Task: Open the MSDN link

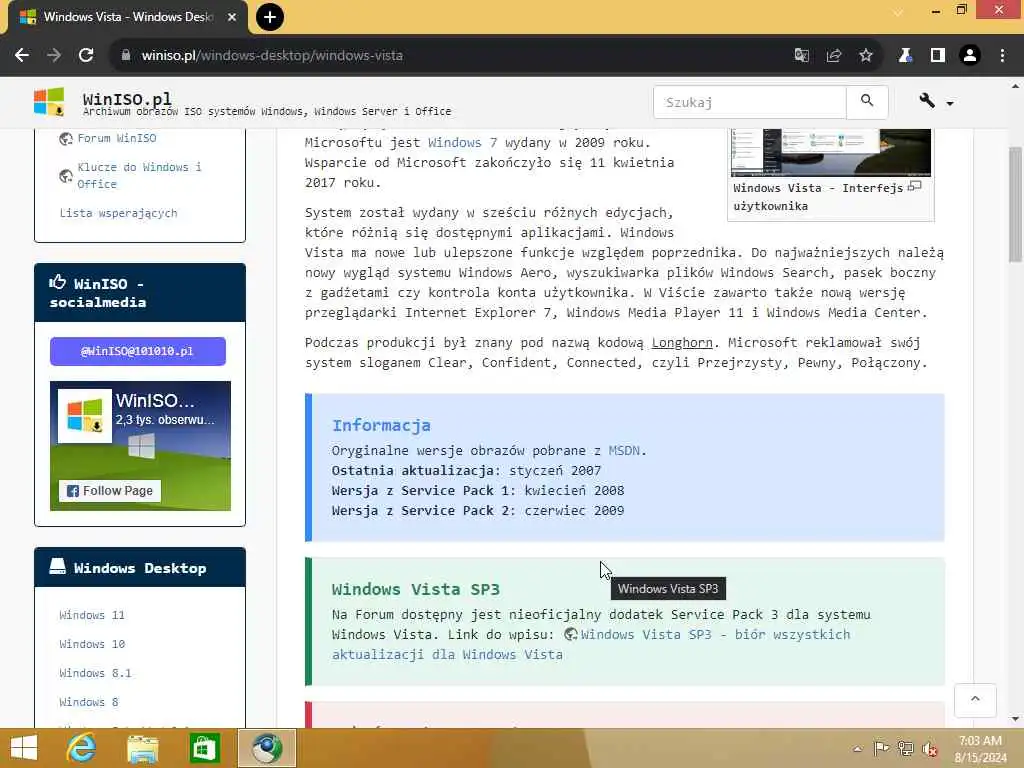Action: 624,451
